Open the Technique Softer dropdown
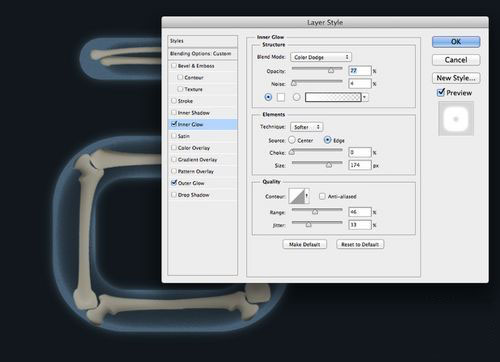 coord(307,127)
